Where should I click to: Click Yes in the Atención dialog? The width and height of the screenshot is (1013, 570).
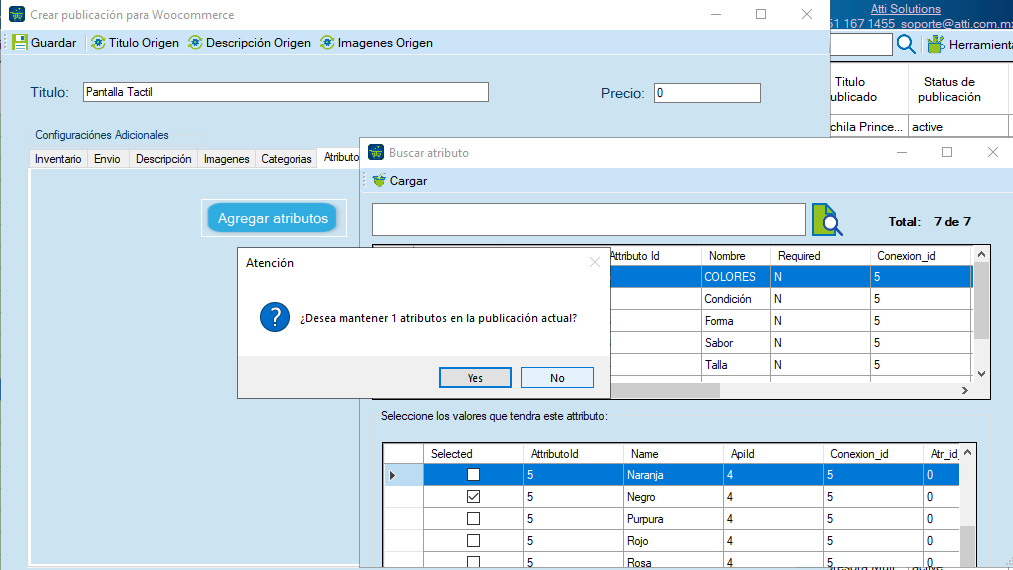(475, 378)
